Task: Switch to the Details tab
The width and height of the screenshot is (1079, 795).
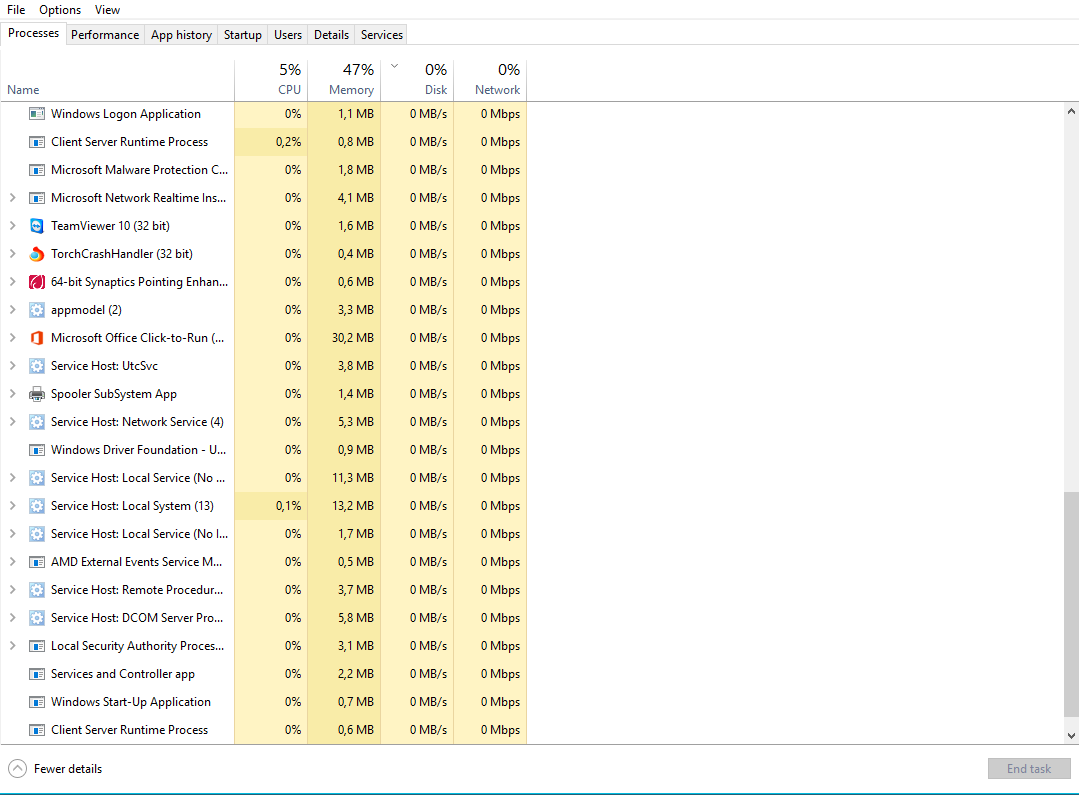Action: [x=332, y=34]
